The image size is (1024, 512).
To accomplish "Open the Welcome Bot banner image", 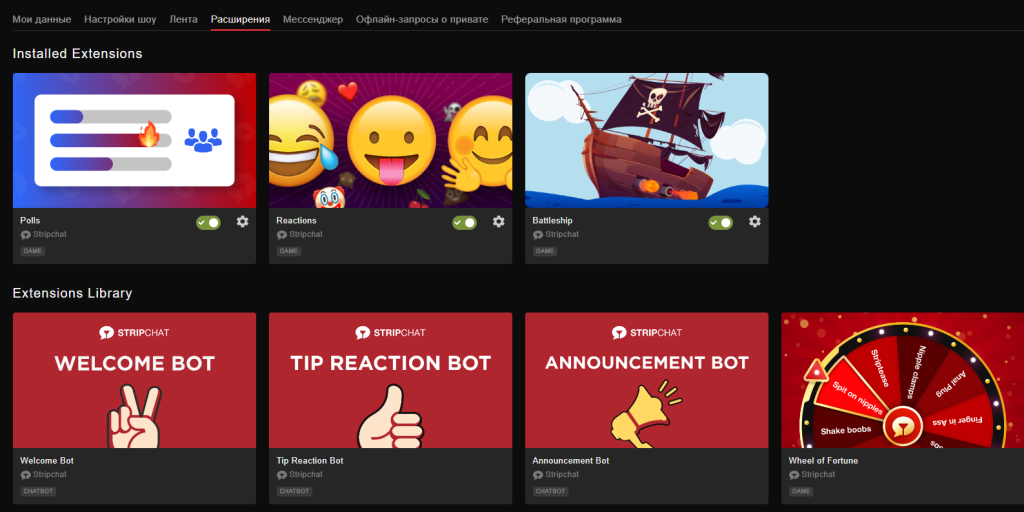I will click(135, 380).
